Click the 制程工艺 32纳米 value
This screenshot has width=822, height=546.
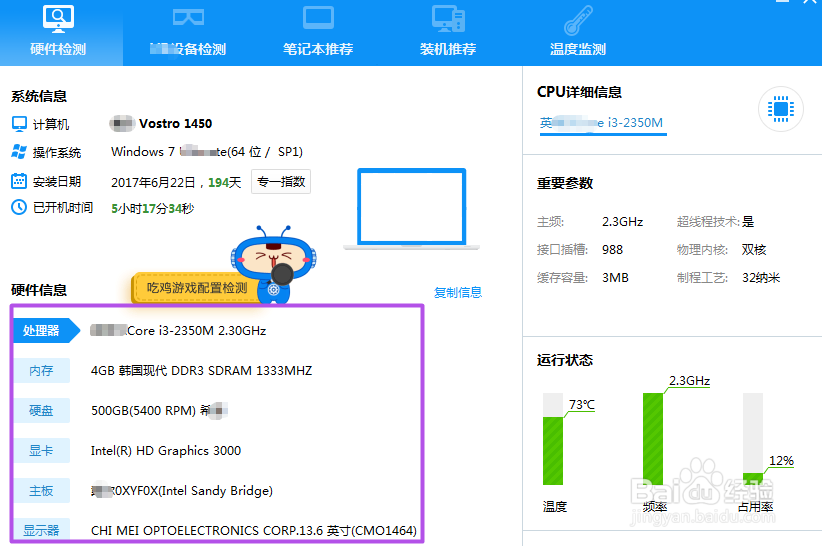coord(761,278)
